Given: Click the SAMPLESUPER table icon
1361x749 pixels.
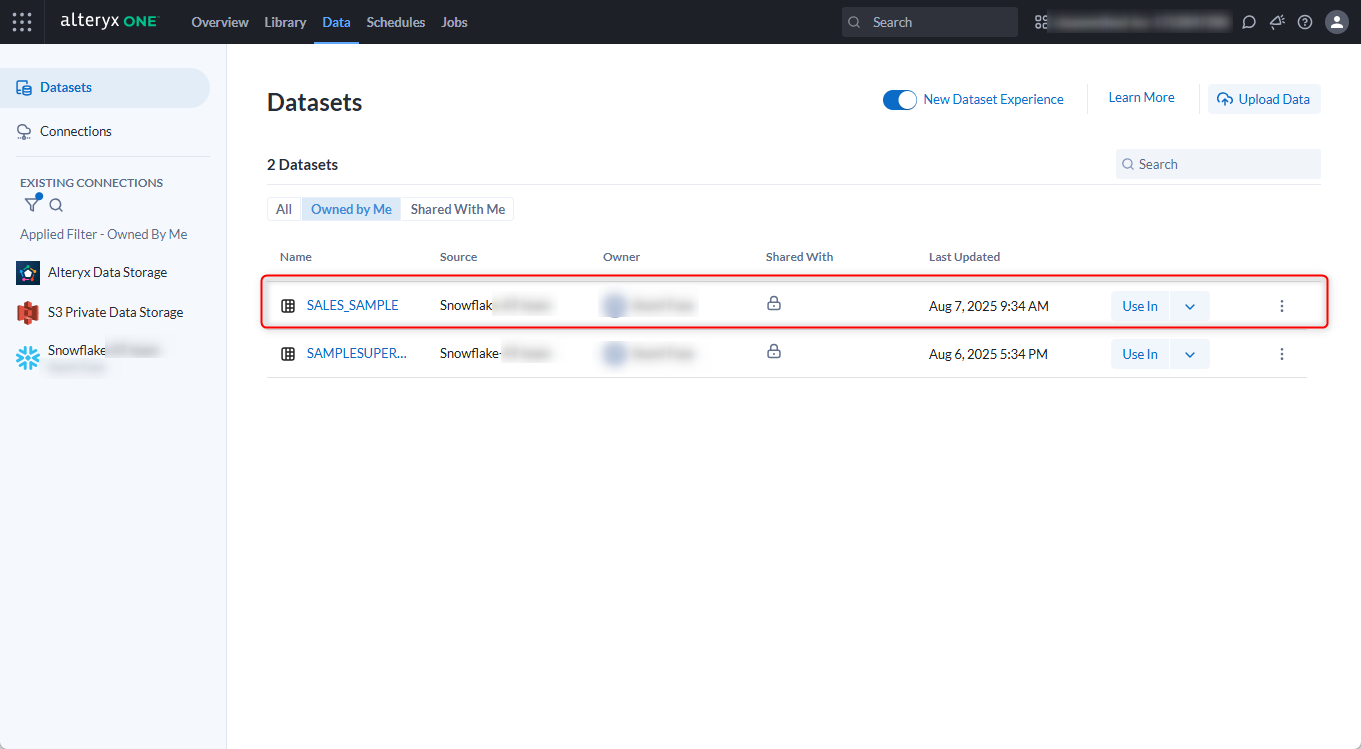Looking at the screenshot, I should 288,354.
